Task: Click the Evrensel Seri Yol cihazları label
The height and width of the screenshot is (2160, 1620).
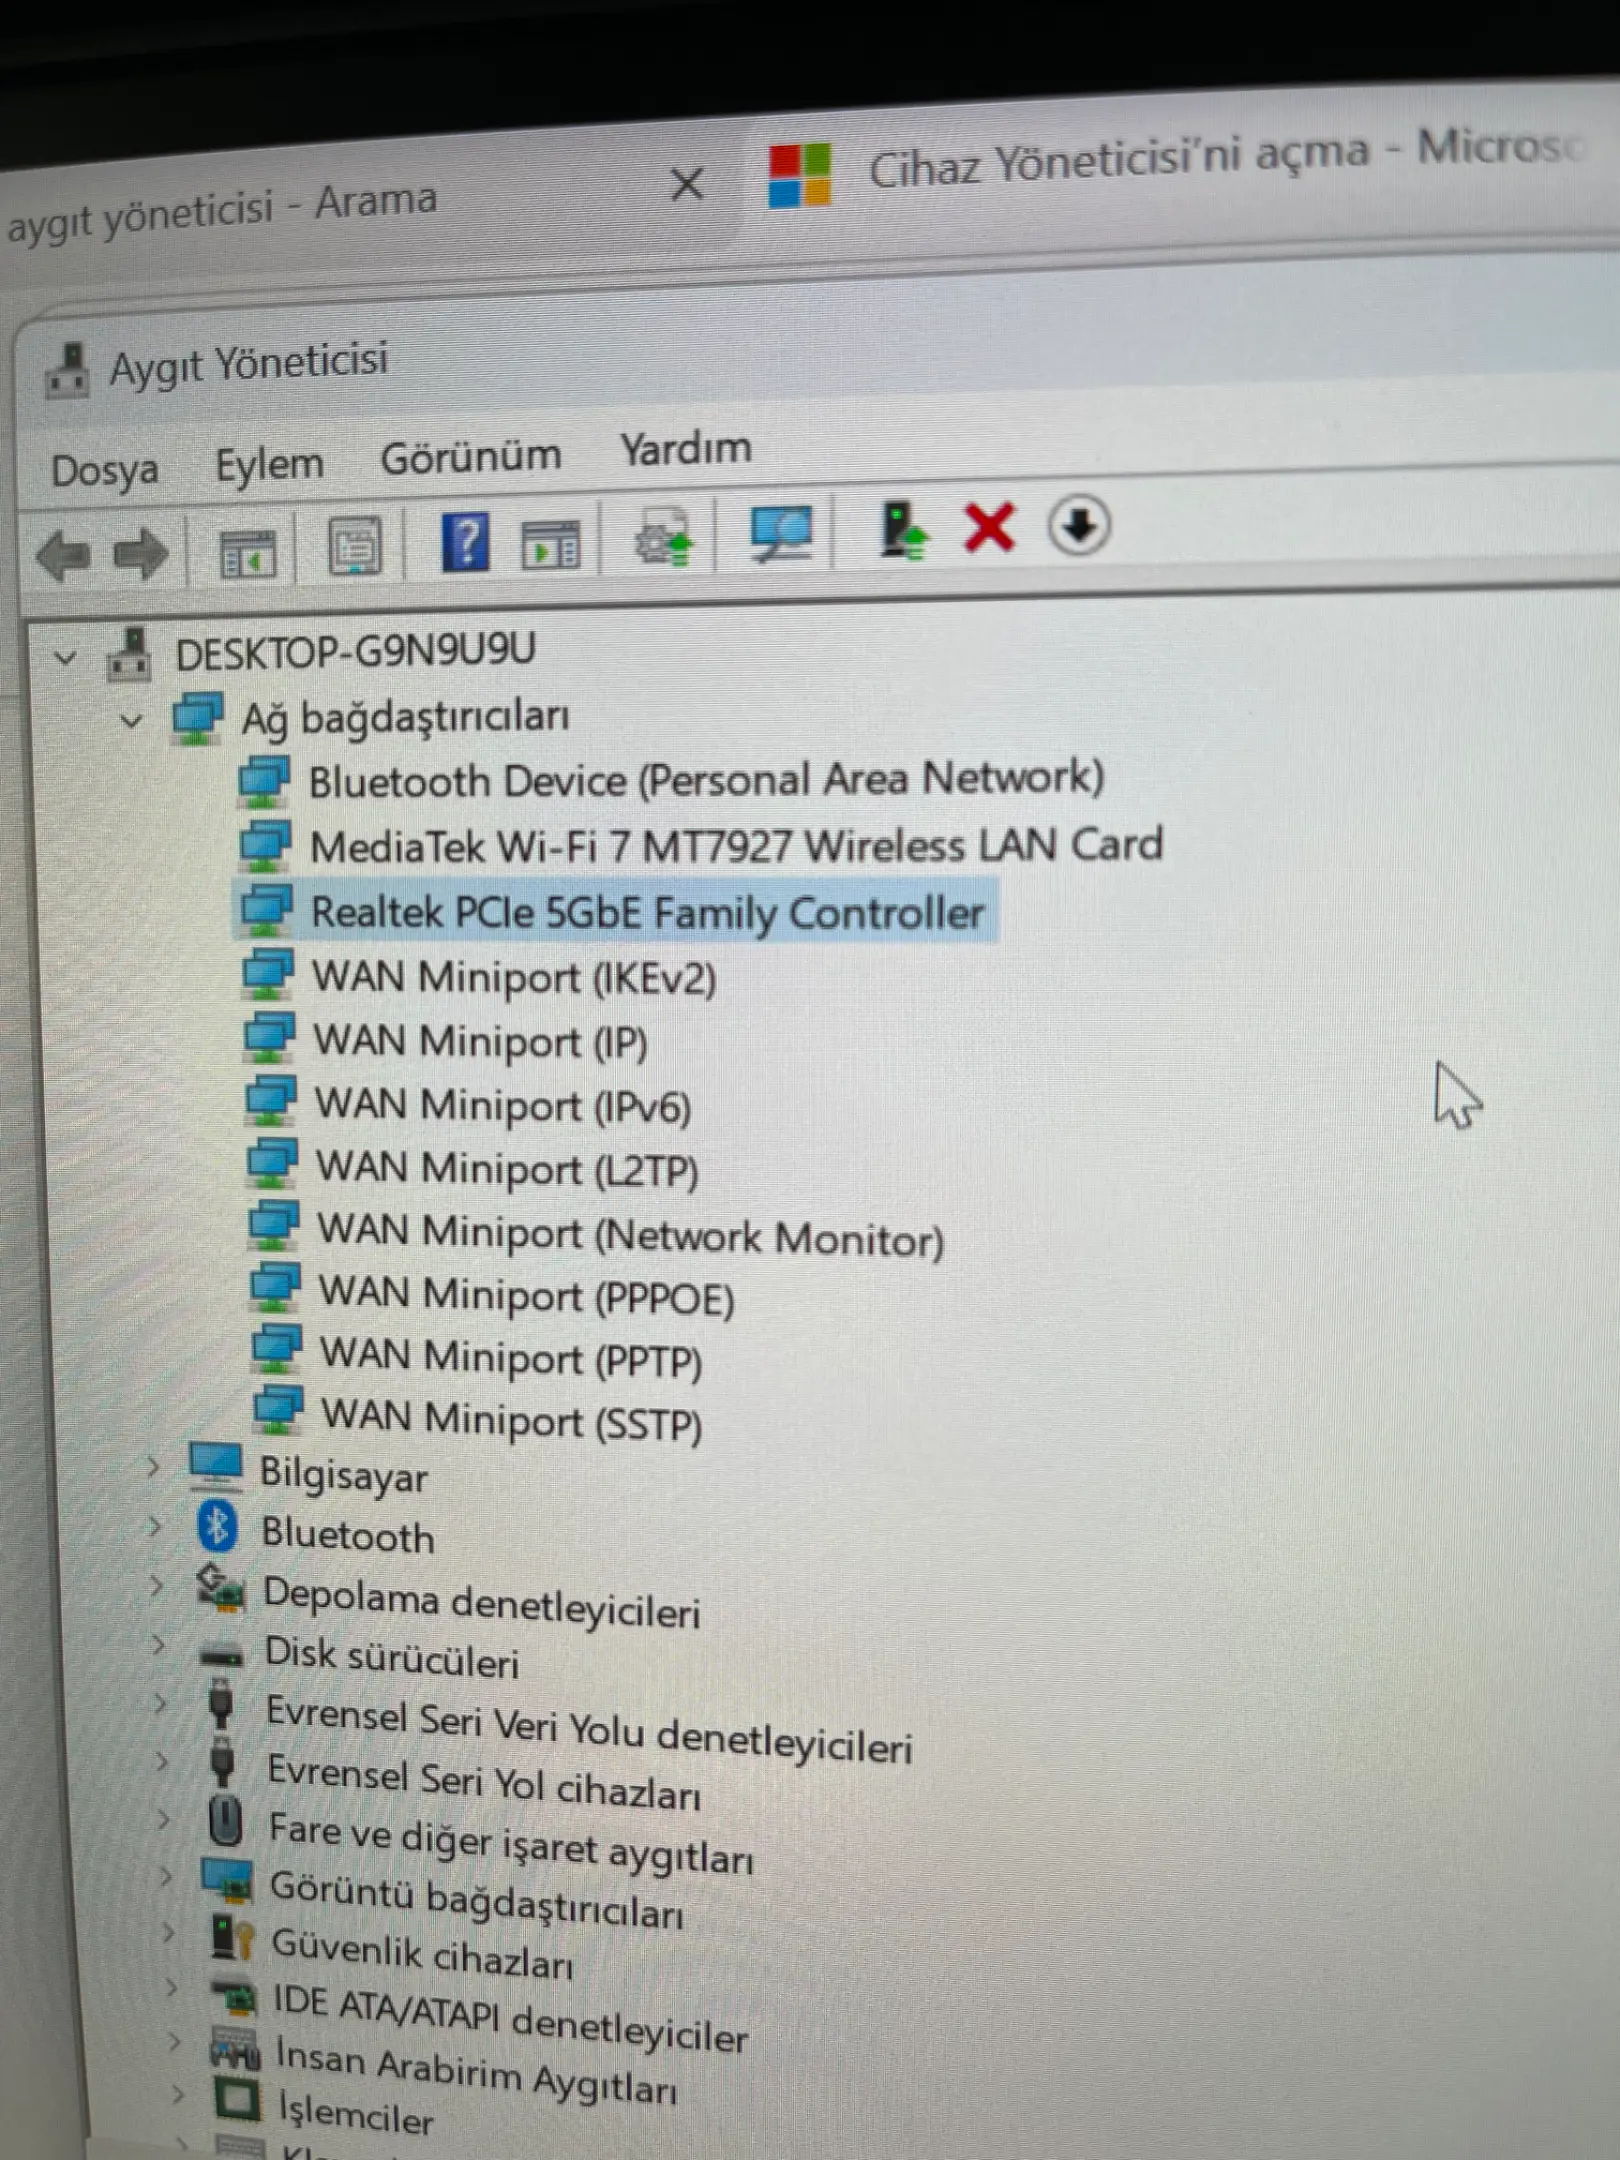Action: 484,1783
